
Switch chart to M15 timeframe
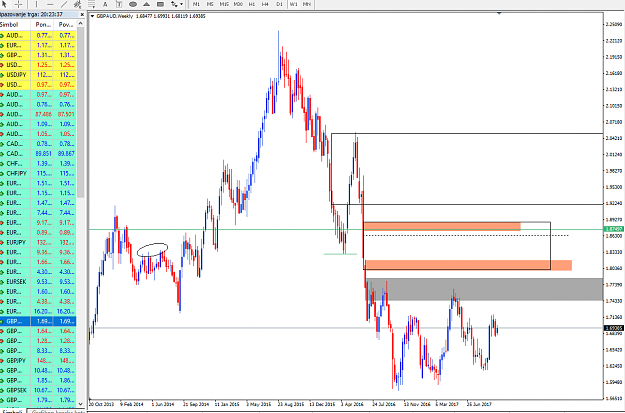pos(224,4)
